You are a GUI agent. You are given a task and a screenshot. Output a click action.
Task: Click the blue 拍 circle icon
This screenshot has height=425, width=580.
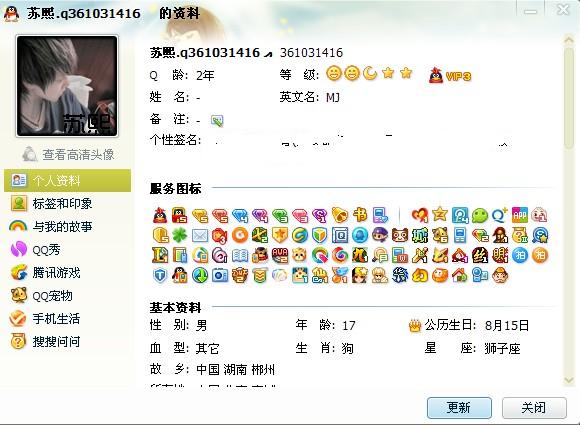tap(520, 255)
